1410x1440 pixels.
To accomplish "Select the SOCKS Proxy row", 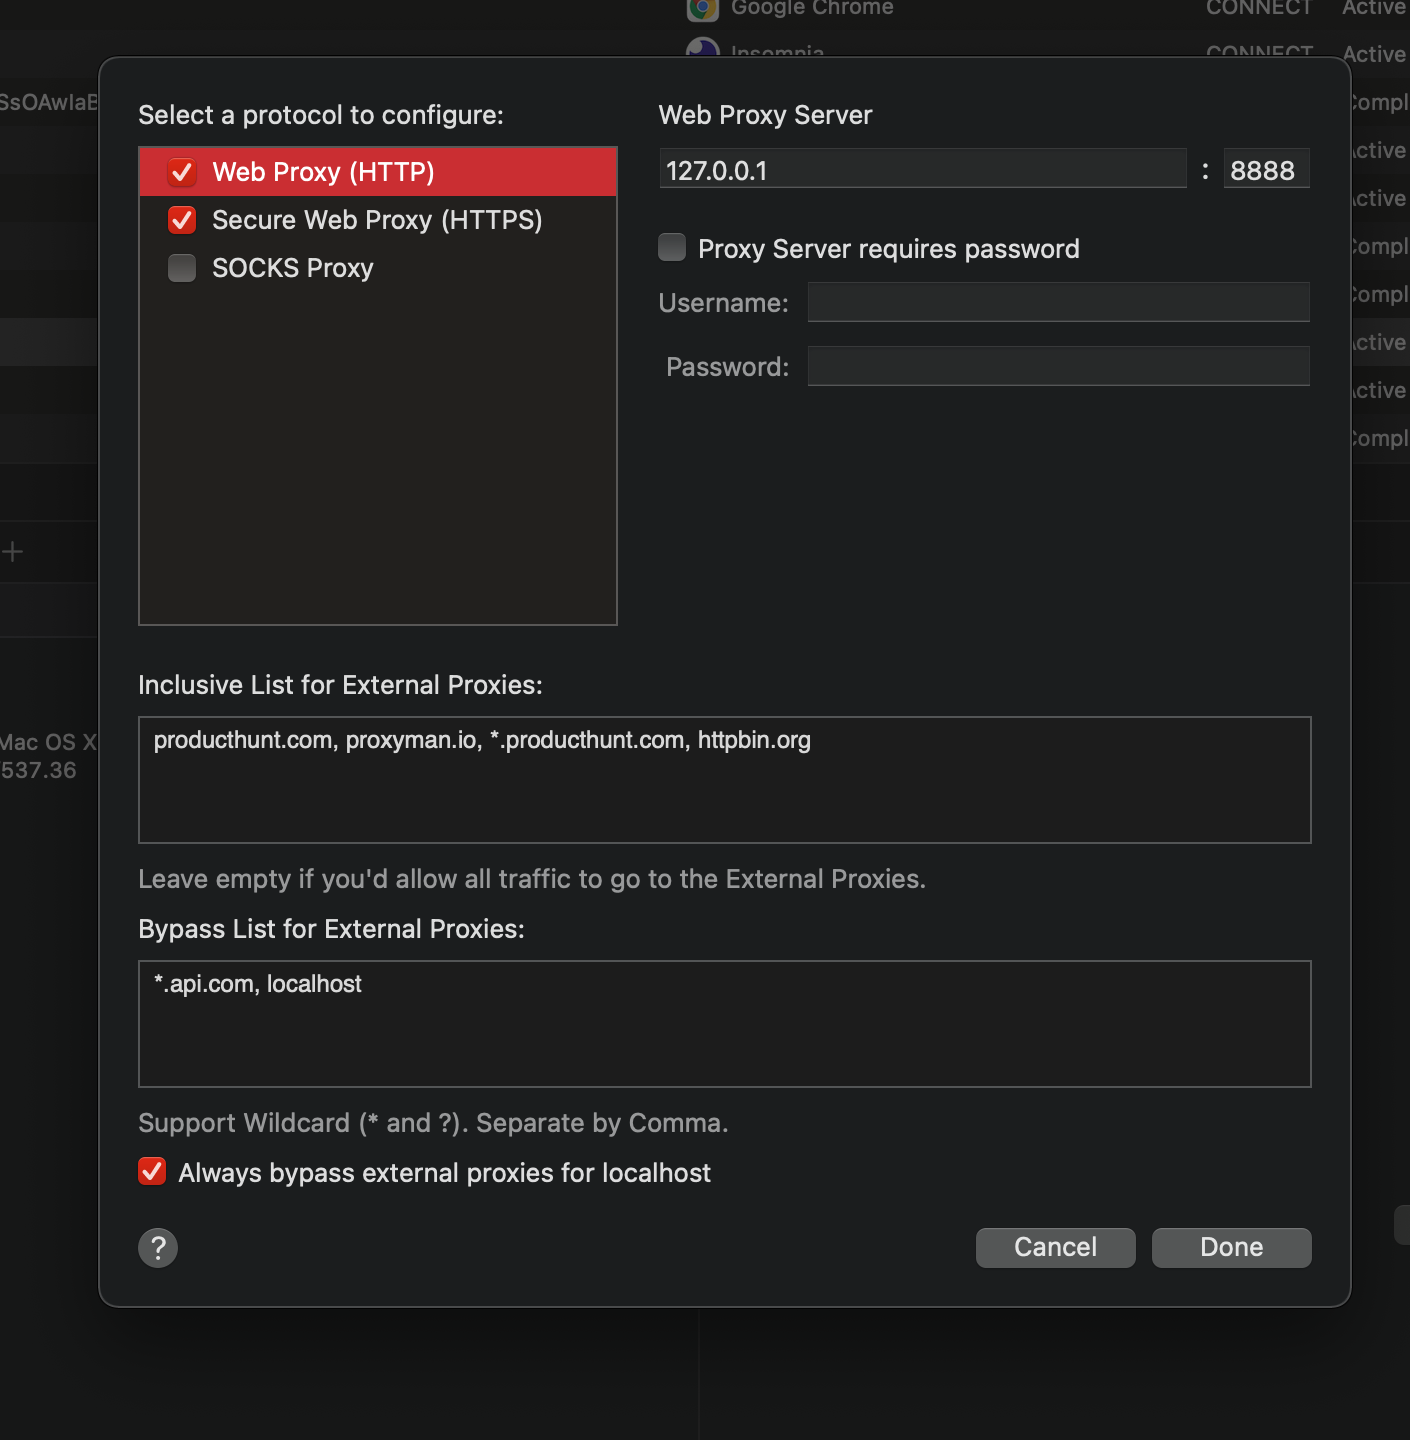I will [378, 268].
